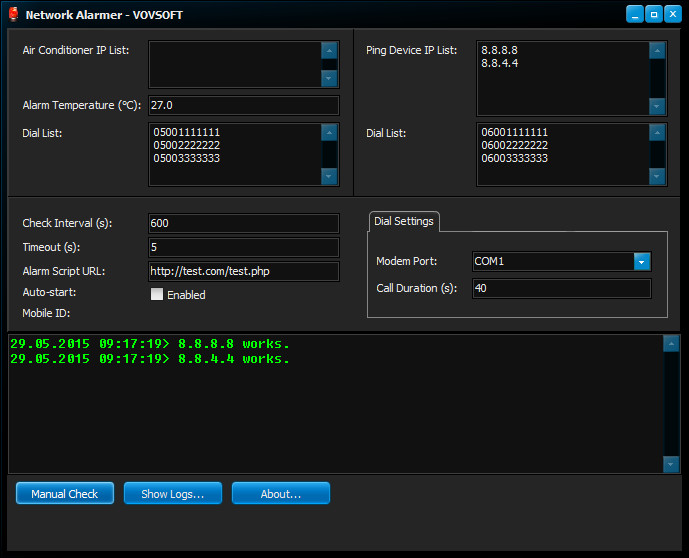The height and width of the screenshot is (558, 689).
Task: Click the Air Conditioner IP List box
Action: coord(244,65)
